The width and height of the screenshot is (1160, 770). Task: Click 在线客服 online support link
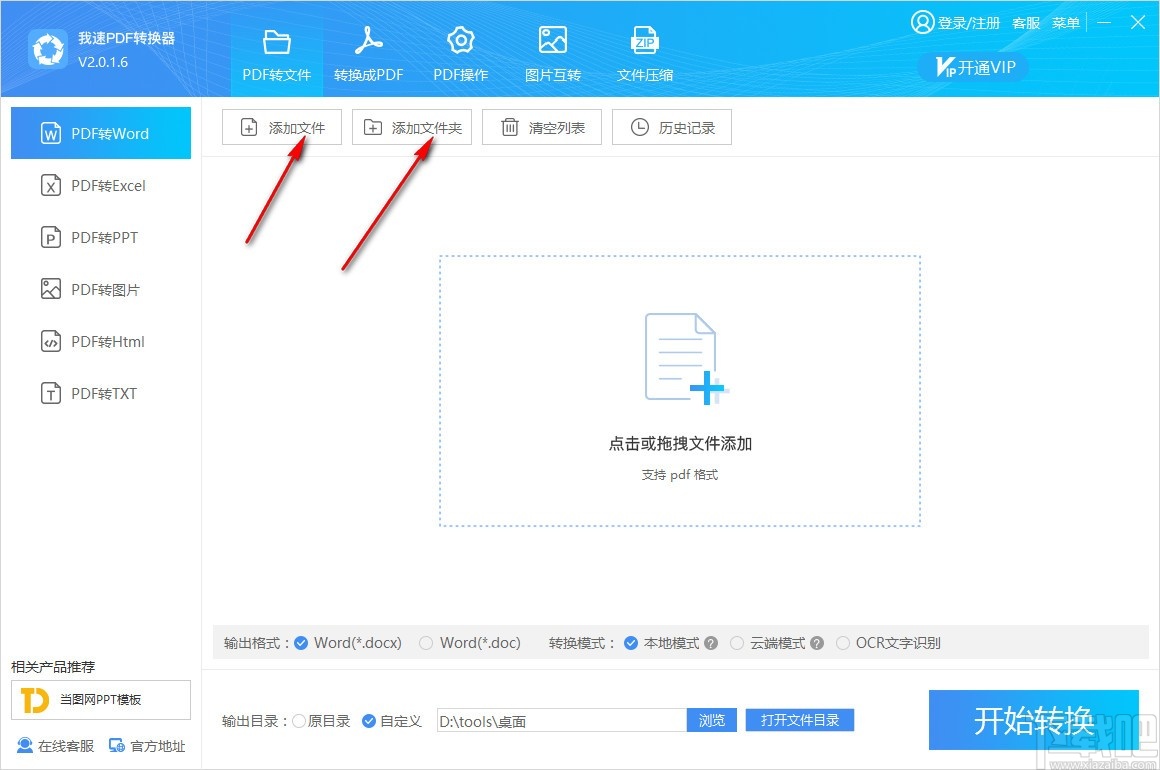[x=55, y=746]
